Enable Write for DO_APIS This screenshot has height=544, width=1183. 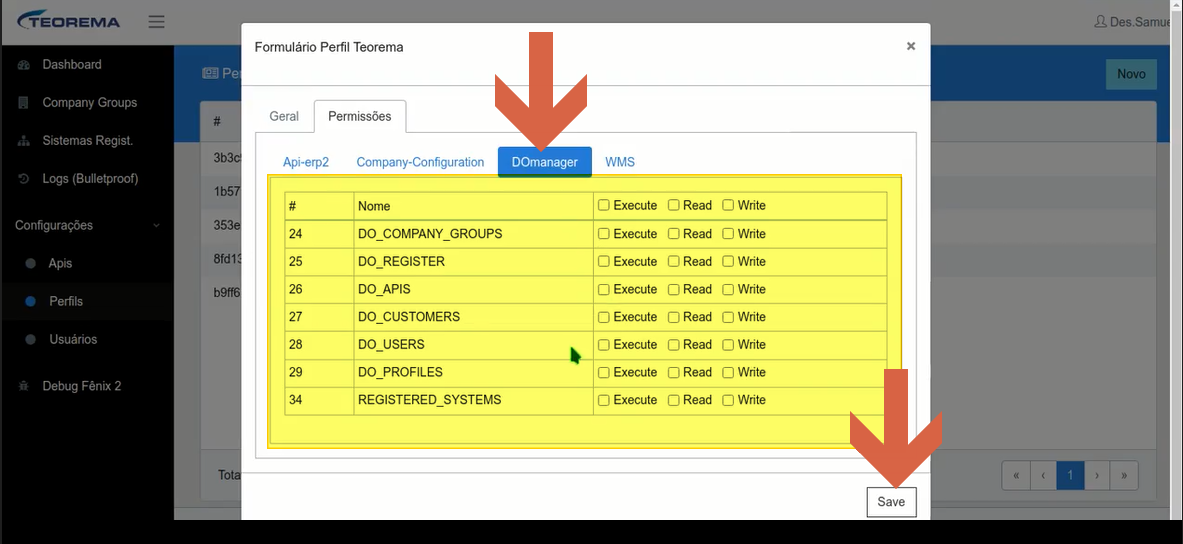pos(728,289)
